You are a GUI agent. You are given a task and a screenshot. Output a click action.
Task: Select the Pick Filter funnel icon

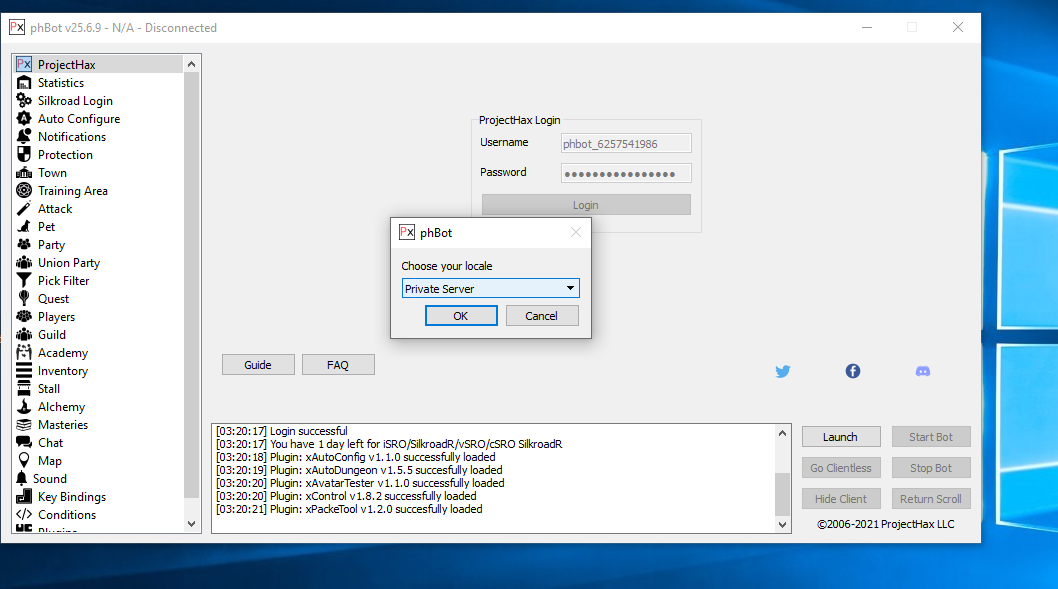pyautogui.click(x=24, y=281)
